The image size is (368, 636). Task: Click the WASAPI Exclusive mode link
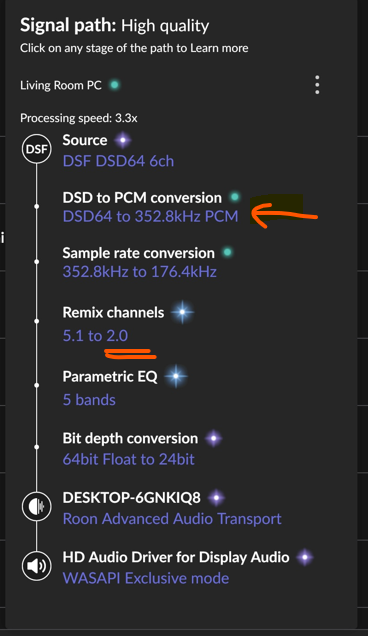pyautogui.click(x=146, y=578)
